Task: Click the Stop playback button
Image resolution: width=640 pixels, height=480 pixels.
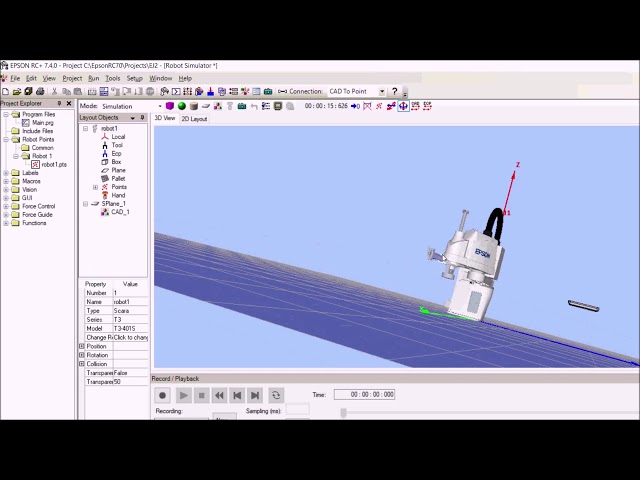Action: [201, 395]
